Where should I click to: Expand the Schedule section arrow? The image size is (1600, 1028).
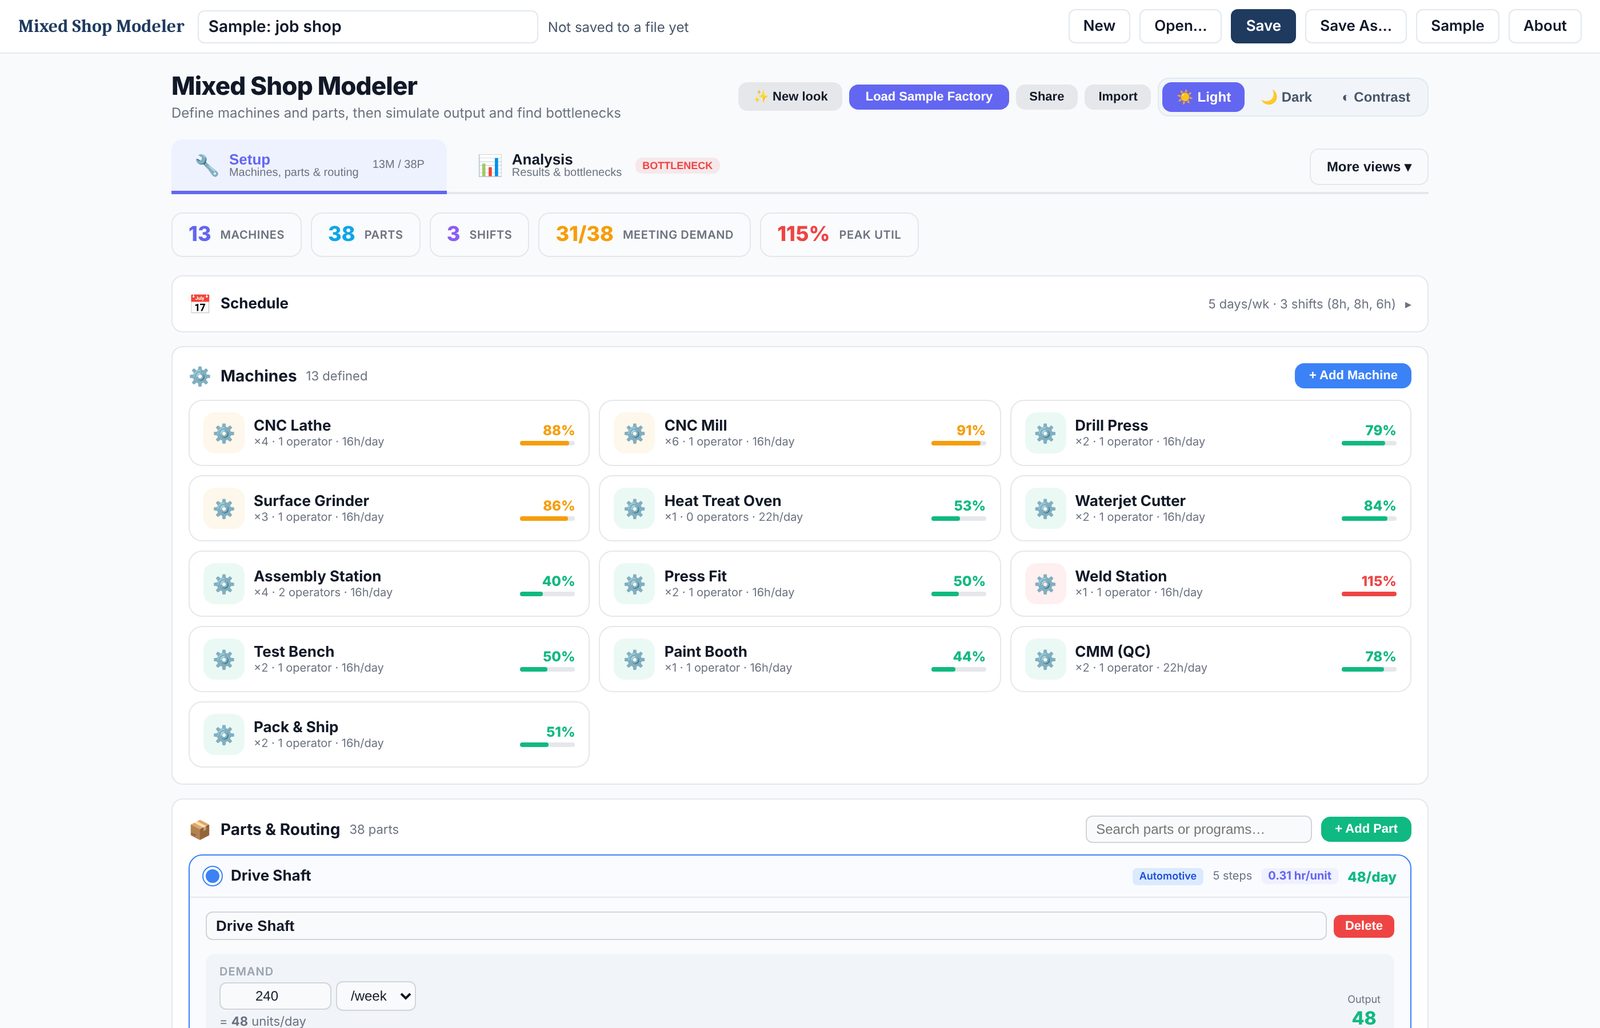point(1408,304)
